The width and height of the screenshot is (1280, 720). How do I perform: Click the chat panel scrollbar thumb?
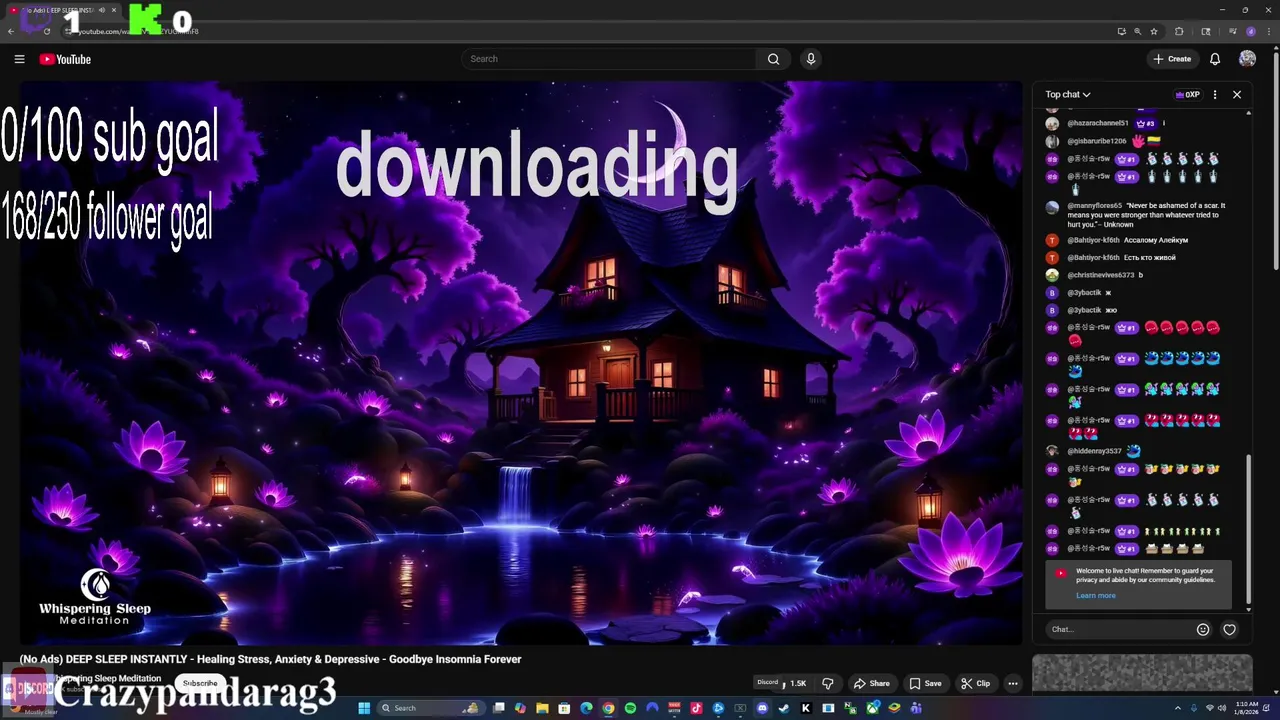pos(1248,530)
